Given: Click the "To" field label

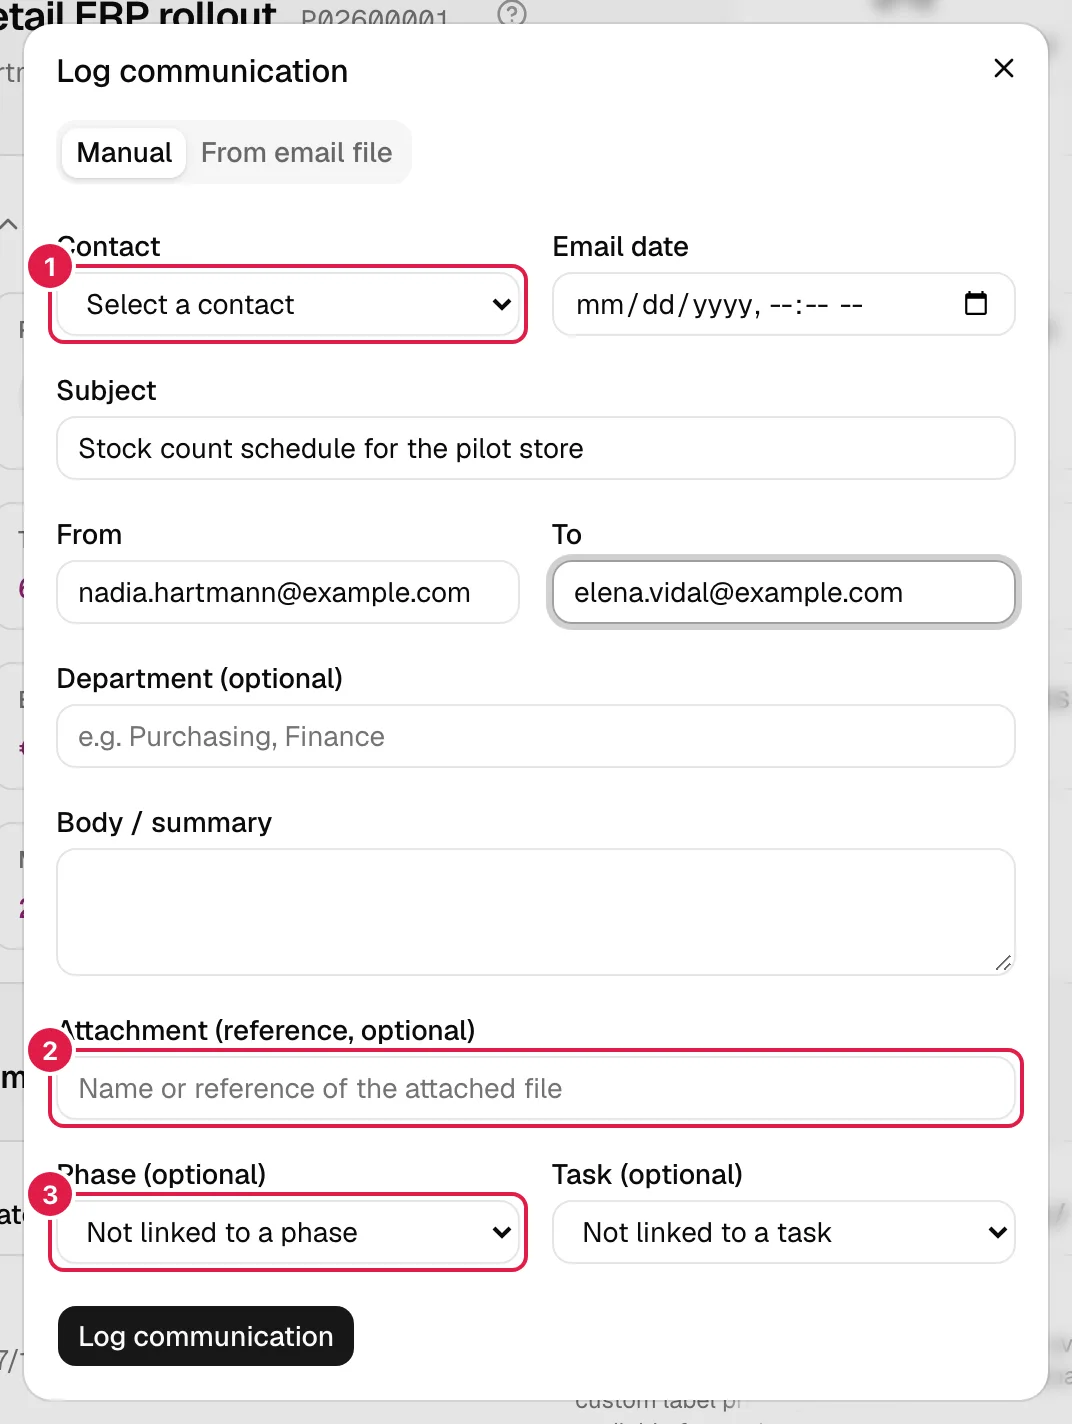Looking at the screenshot, I should pos(567,534).
